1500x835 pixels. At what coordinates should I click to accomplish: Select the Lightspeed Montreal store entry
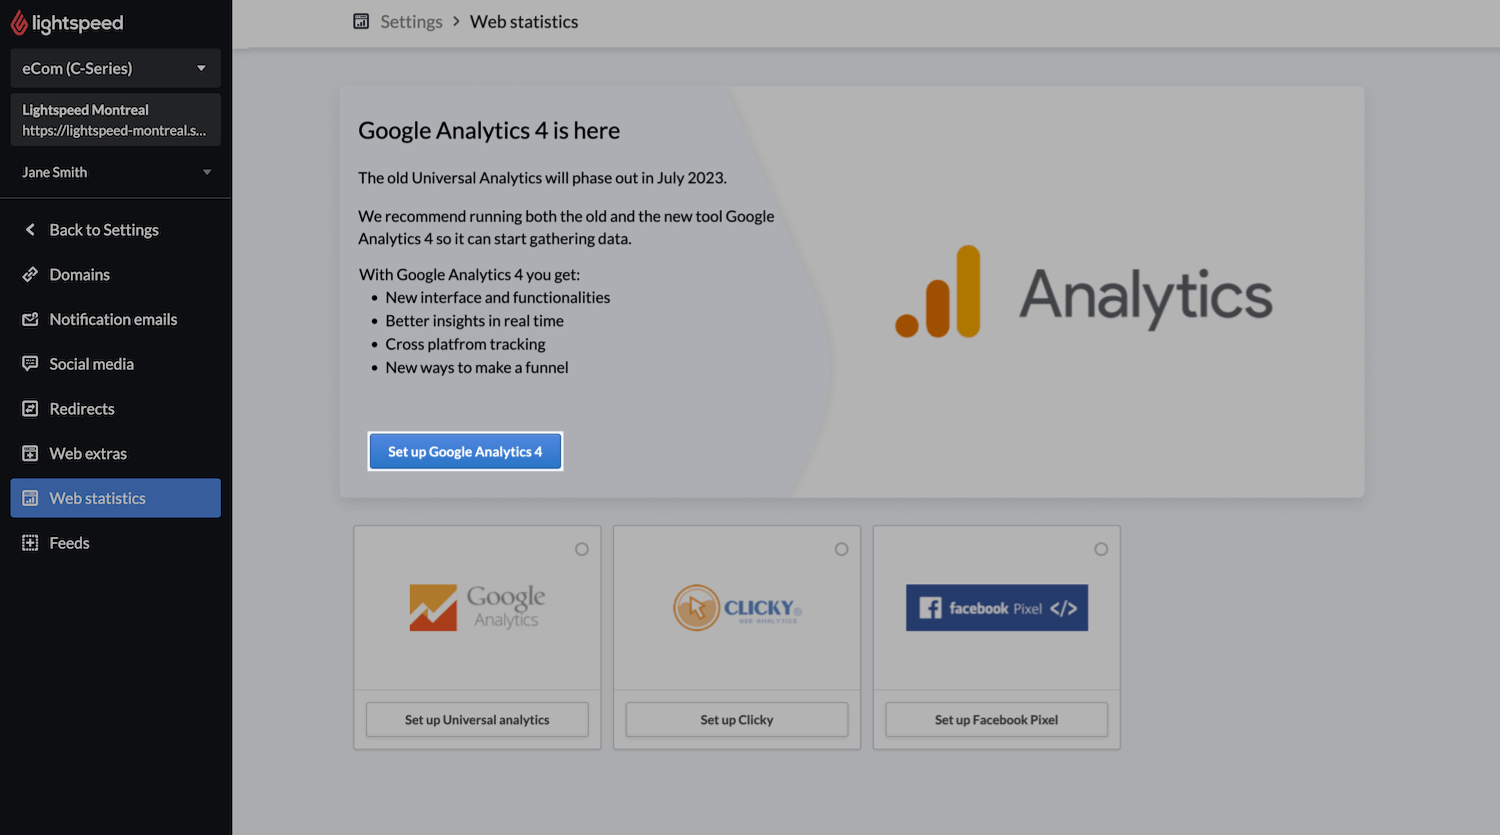click(x=116, y=120)
